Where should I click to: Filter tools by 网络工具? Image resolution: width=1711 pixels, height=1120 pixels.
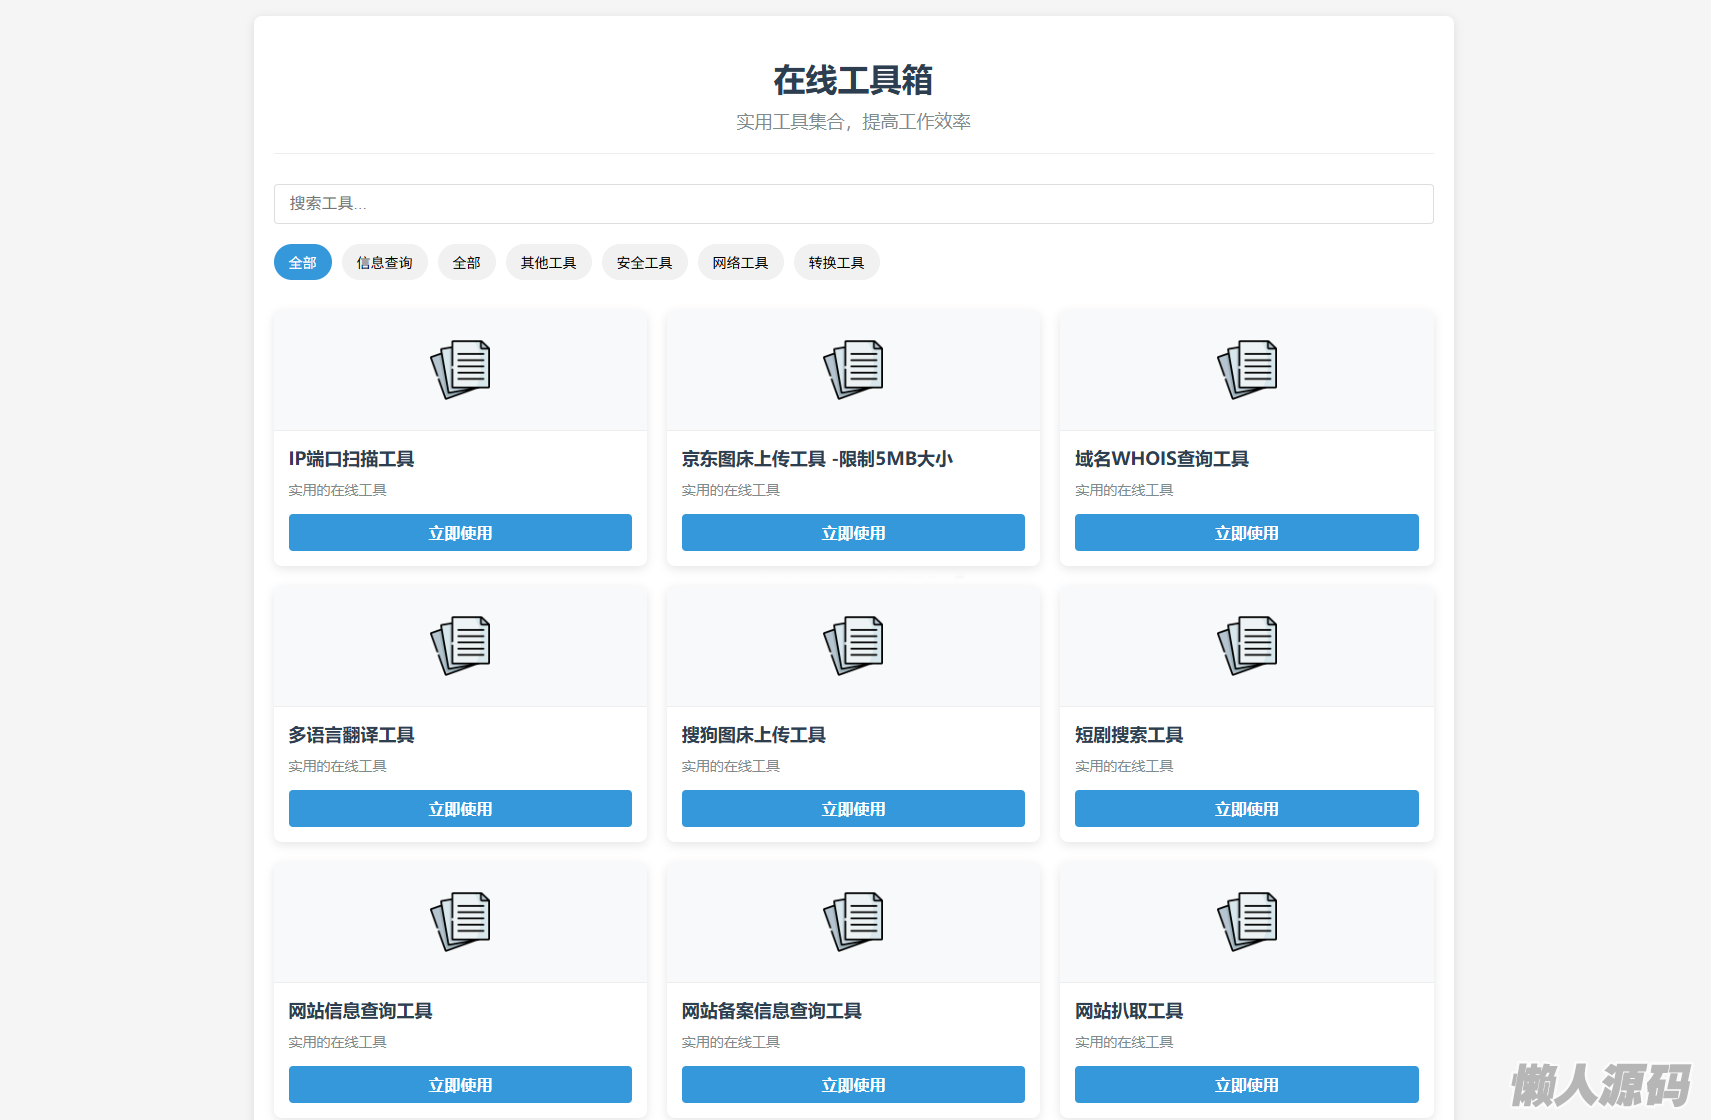pos(740,263)
